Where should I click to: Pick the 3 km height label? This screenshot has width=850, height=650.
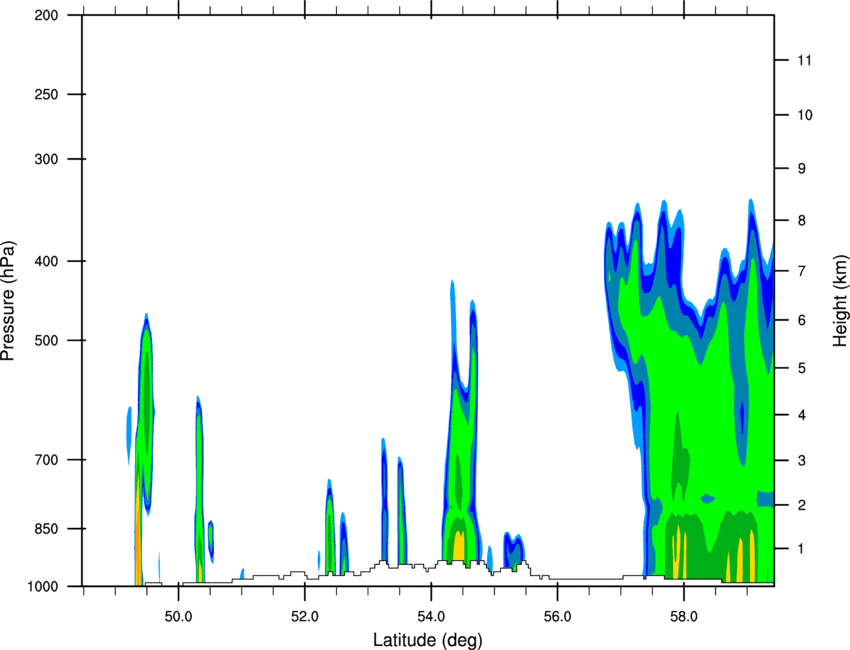coord(802,461)
